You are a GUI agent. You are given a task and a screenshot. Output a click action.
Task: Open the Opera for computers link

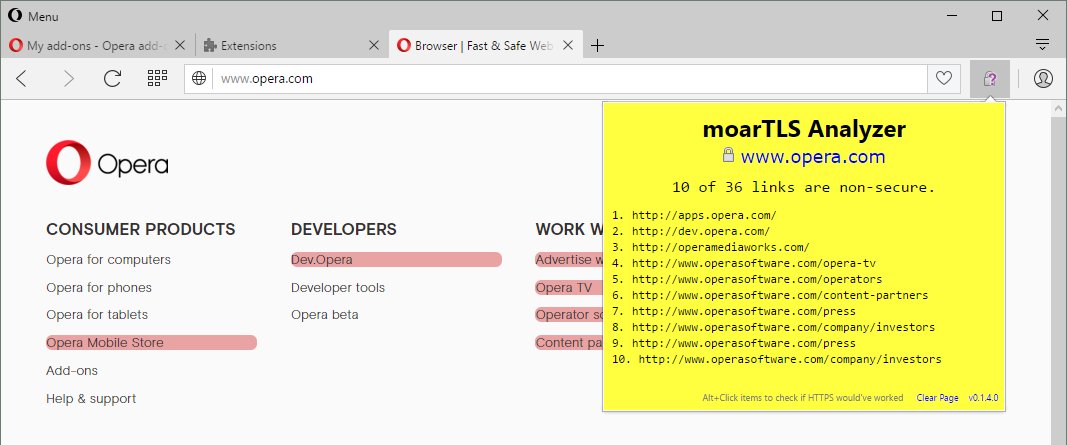tap(108, 260)
